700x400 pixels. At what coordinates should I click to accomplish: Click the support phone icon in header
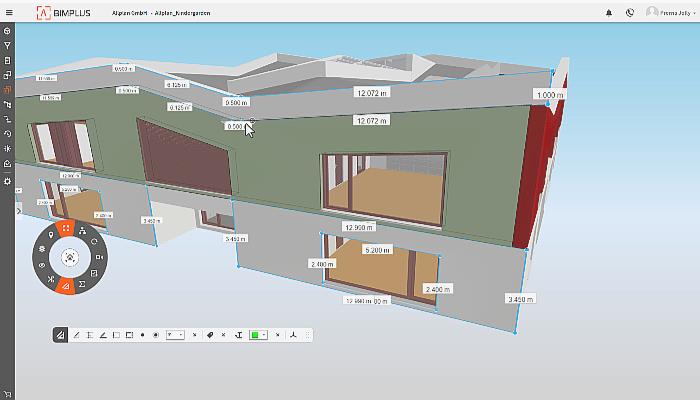[629, 13]
